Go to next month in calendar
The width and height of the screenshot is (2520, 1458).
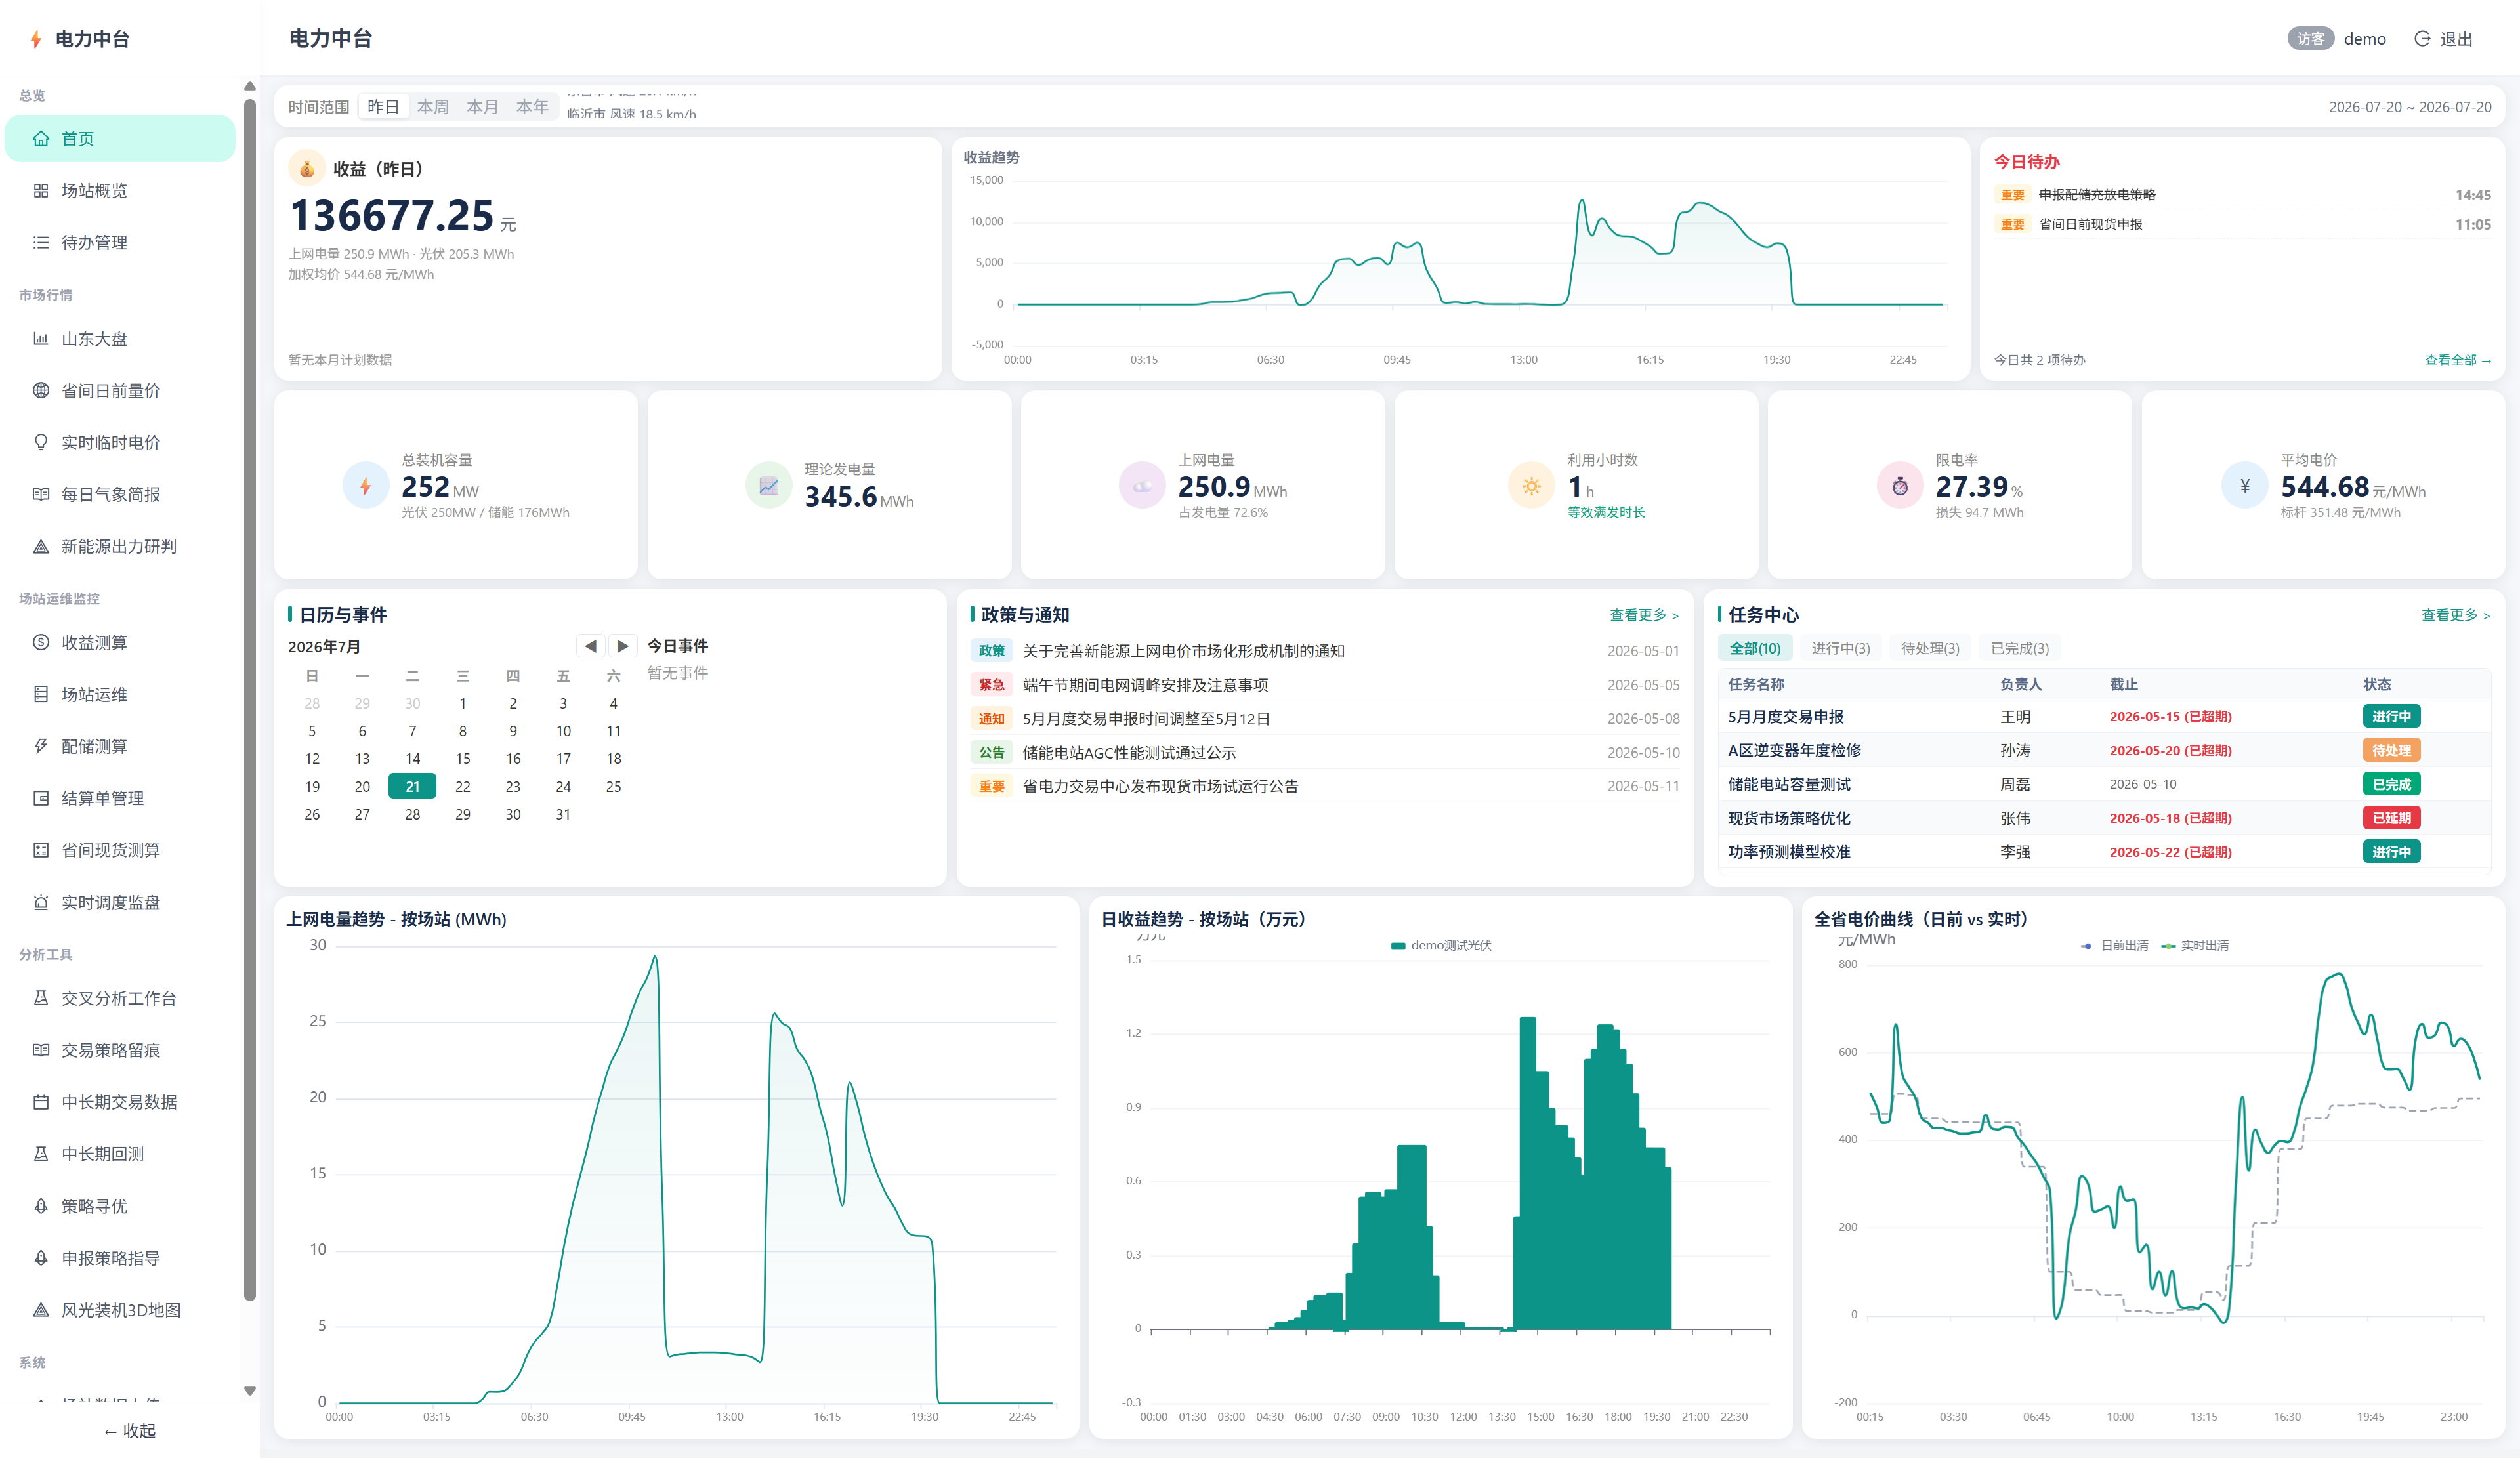(x=622, y=646)
